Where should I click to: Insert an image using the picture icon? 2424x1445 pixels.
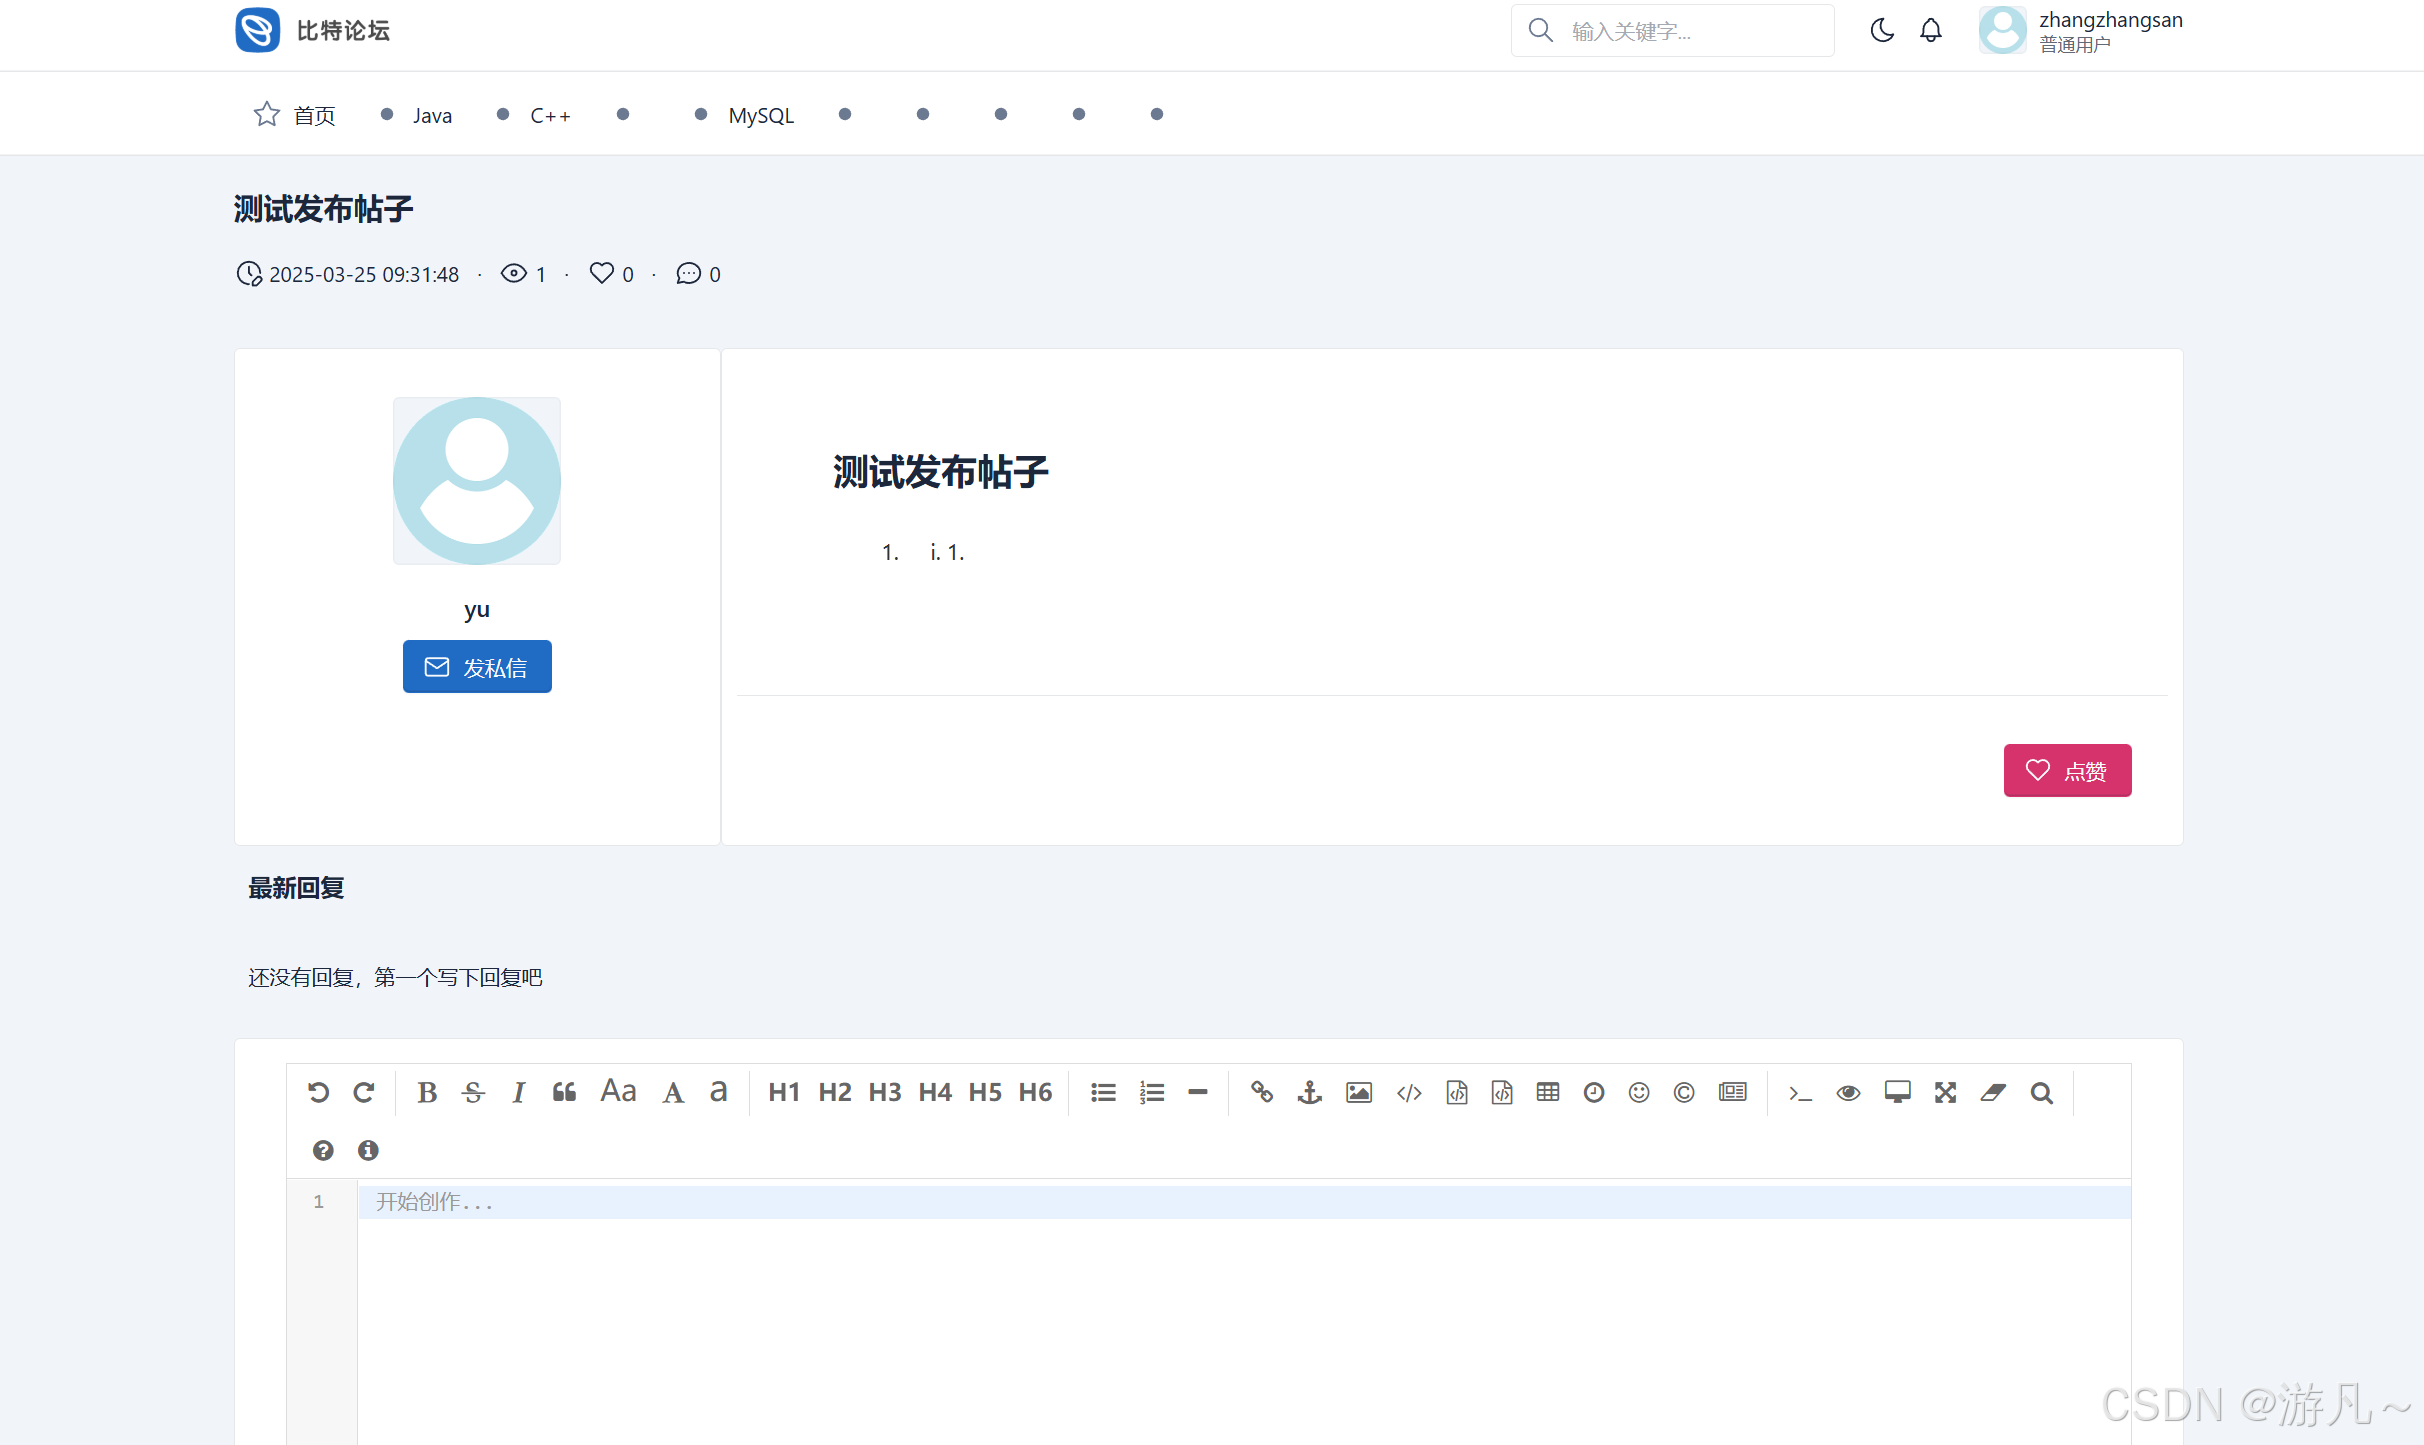click(x=1358, y=1093)
